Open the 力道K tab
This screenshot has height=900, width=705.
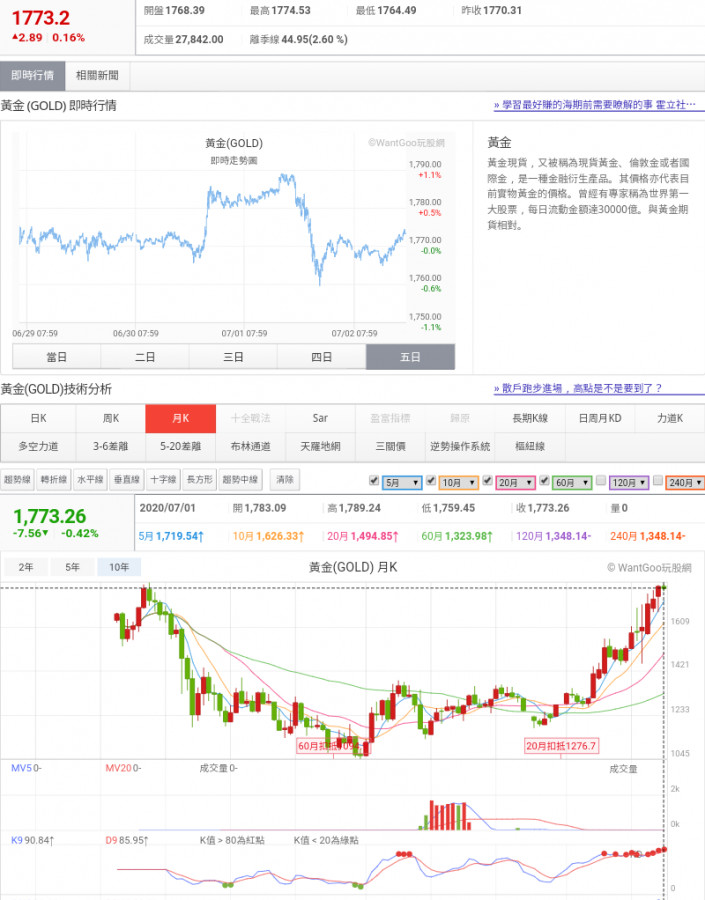point(670,418)
